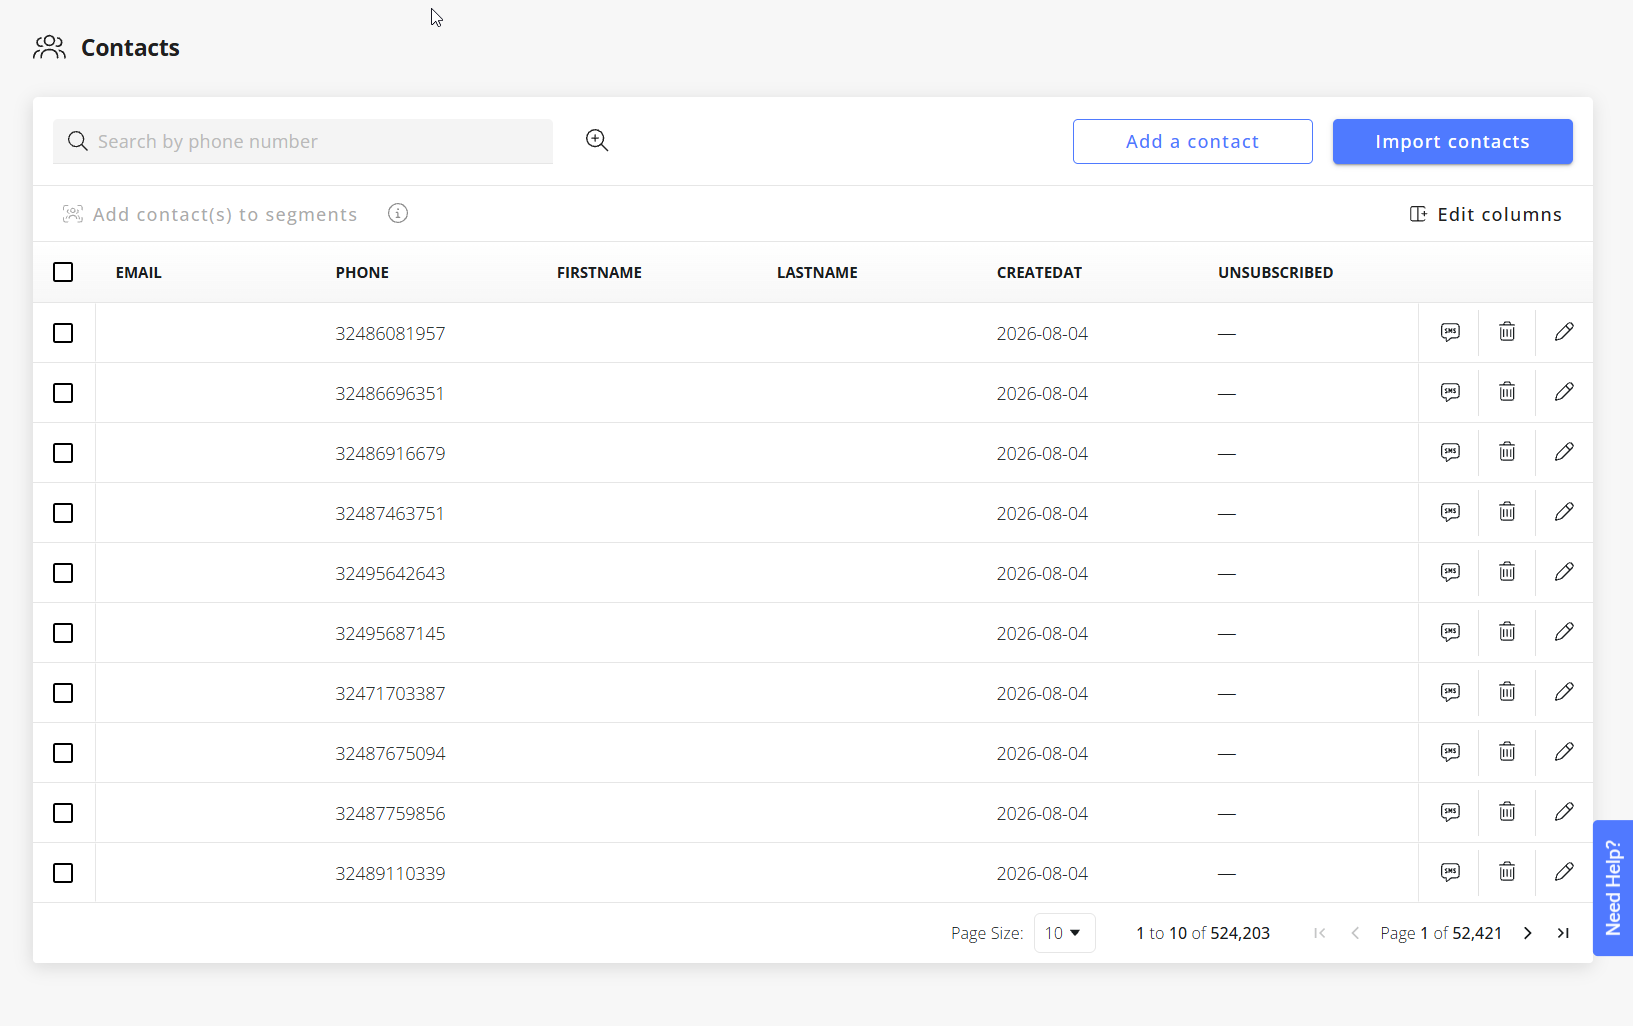Edit contact 32489110339

[x=1564, y=872]
